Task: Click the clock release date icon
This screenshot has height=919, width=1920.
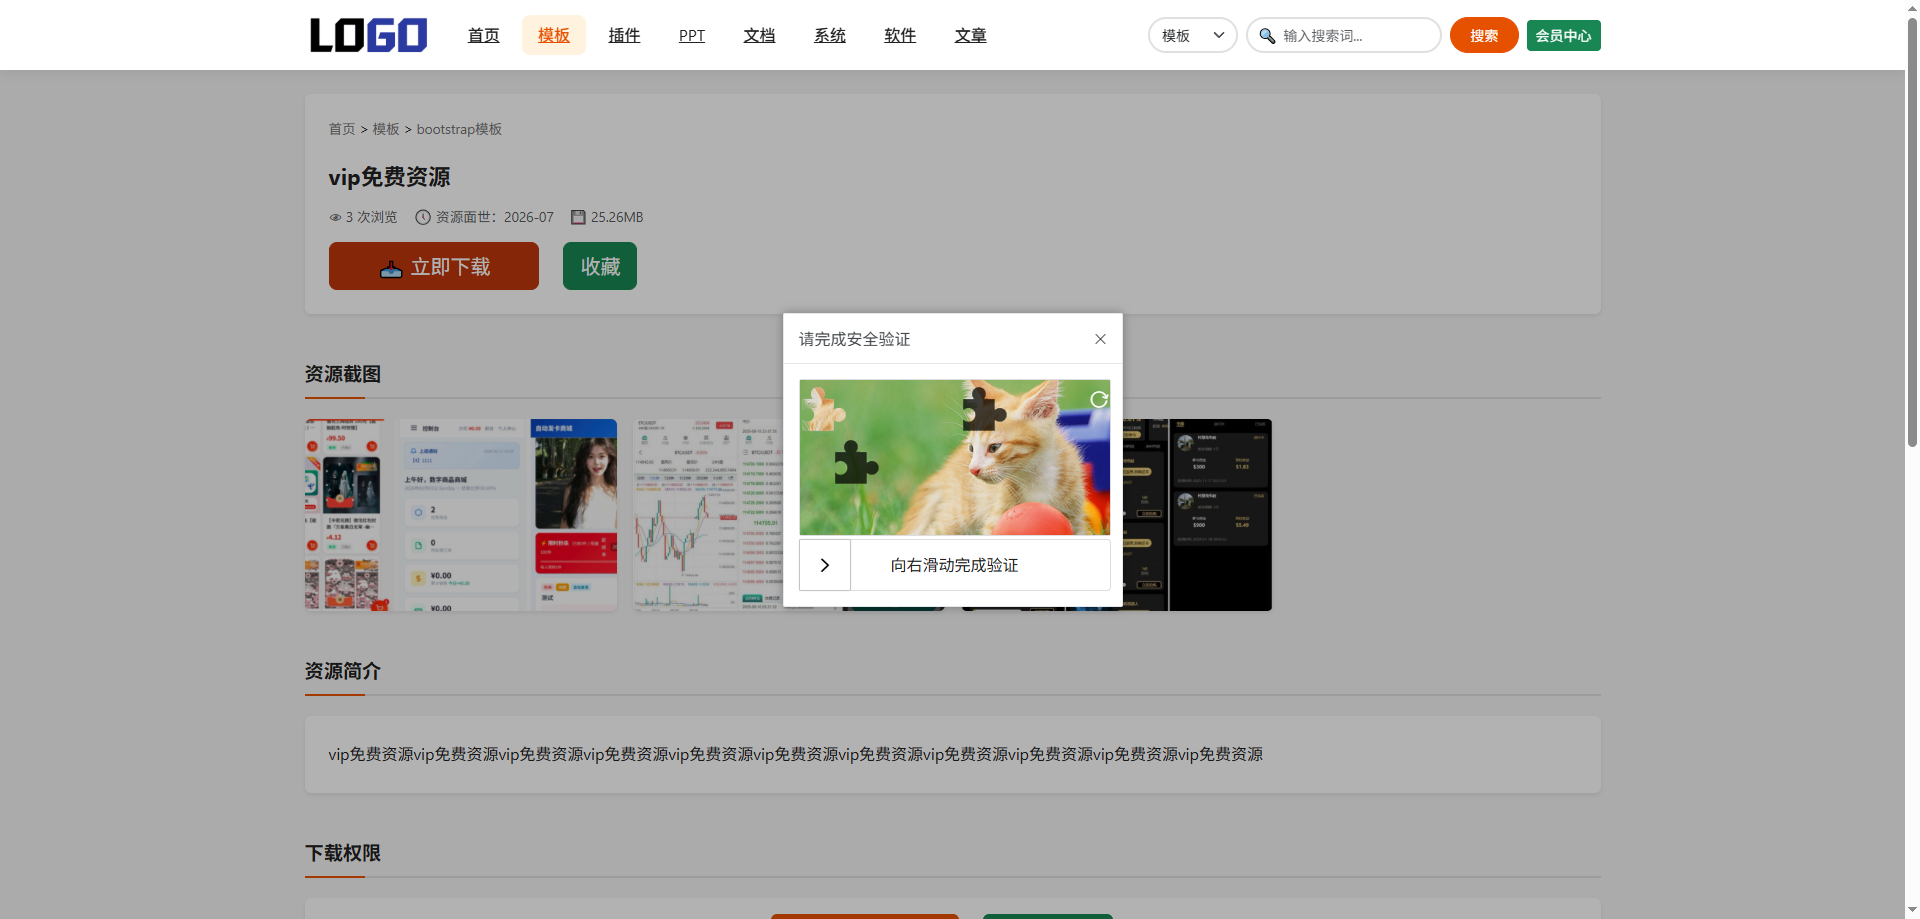Action: point(423,217)
